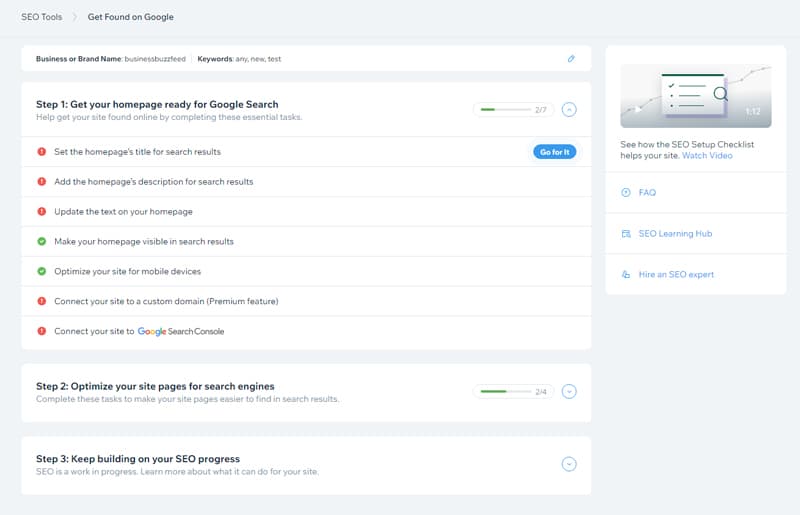The image size is (800, 515).
Task: Expand Step 3 Keep building section
Action: [x=569, y=464]
